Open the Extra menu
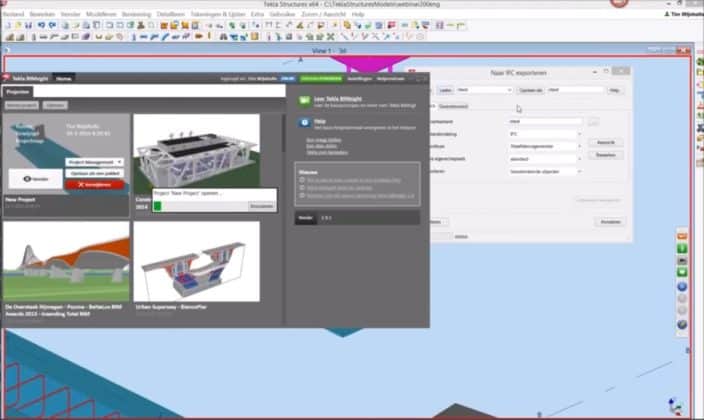 [x=257, y=14]
